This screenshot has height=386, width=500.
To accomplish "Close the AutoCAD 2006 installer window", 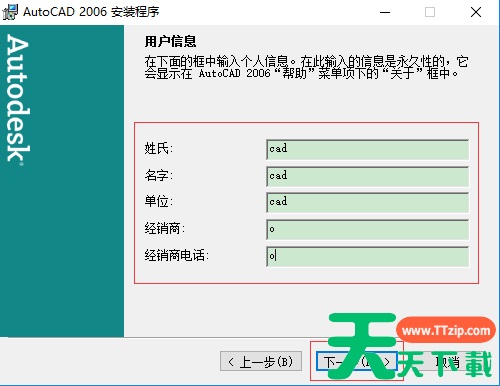I will (476, 12).
